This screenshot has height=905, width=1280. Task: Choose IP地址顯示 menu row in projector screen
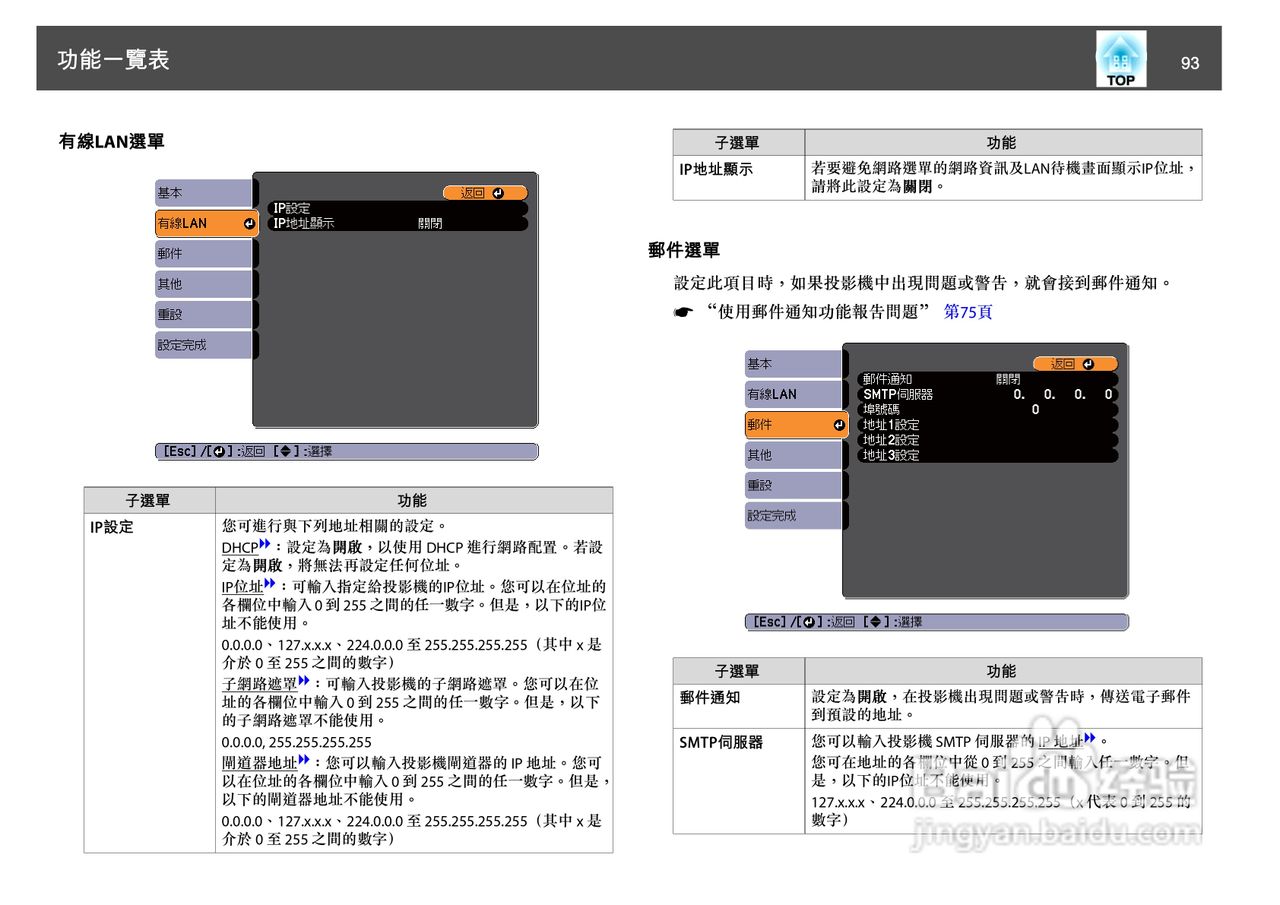(398, 224)
